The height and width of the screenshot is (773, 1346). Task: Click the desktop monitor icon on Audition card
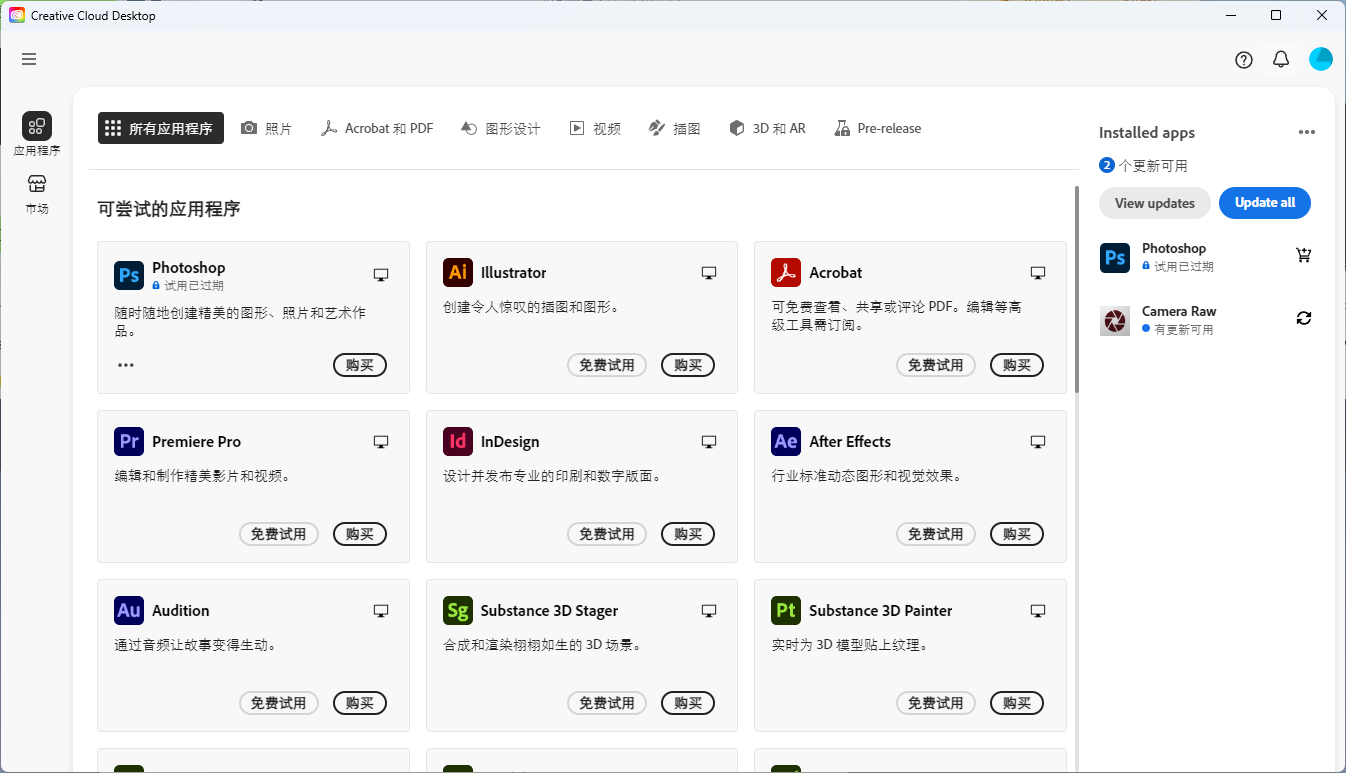point(381,611)
